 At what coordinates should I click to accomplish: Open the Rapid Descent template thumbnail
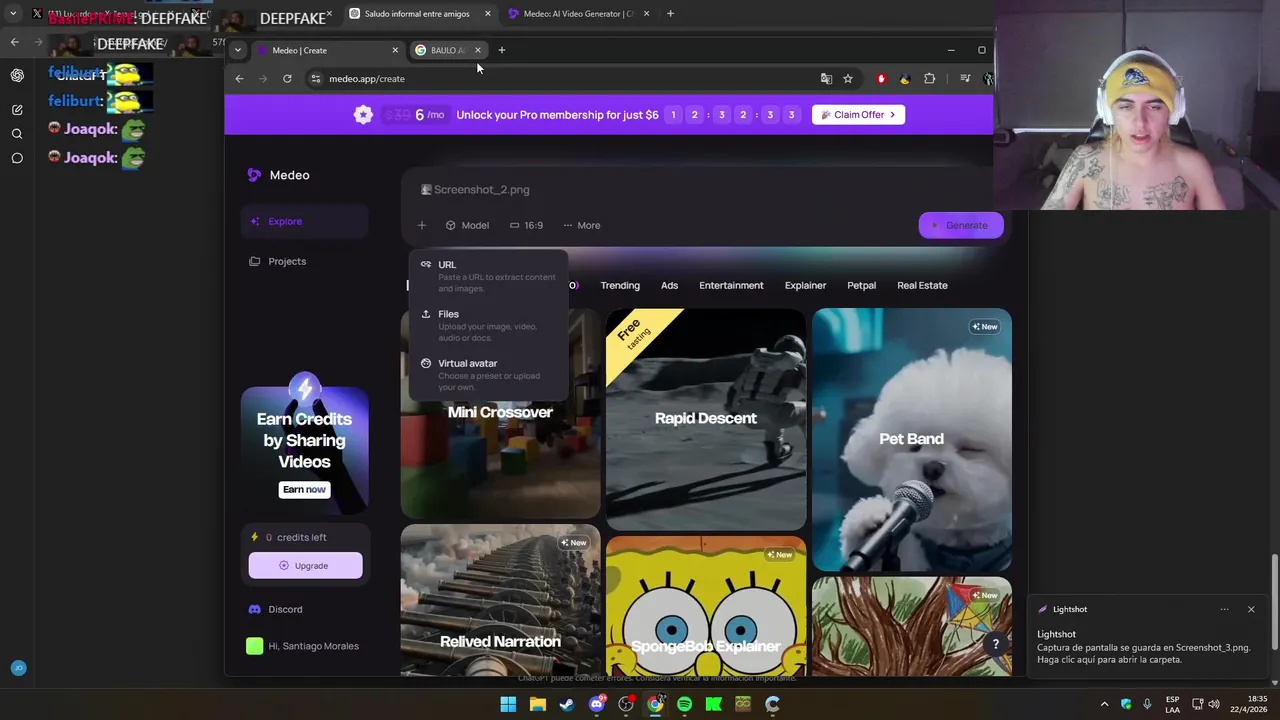pos(705,419)
